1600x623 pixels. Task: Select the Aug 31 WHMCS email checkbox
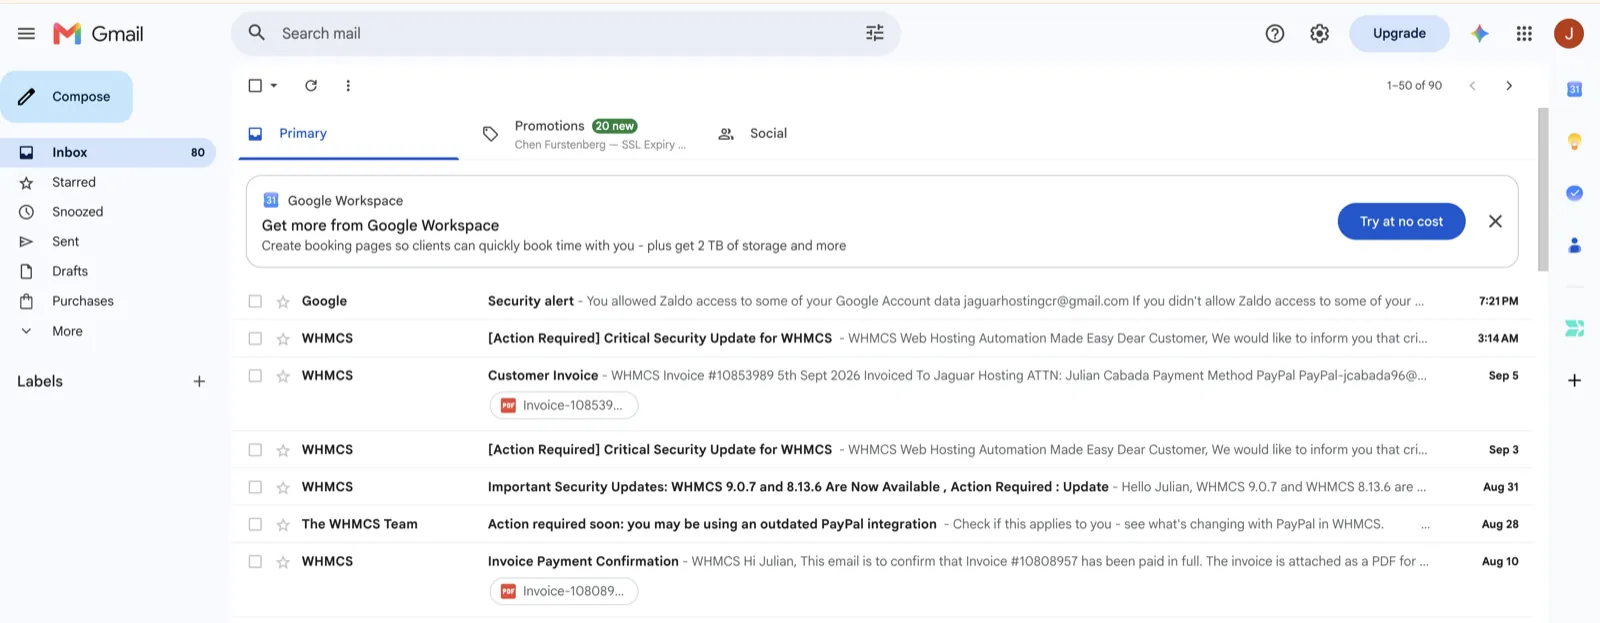click(x=255, y=487)
